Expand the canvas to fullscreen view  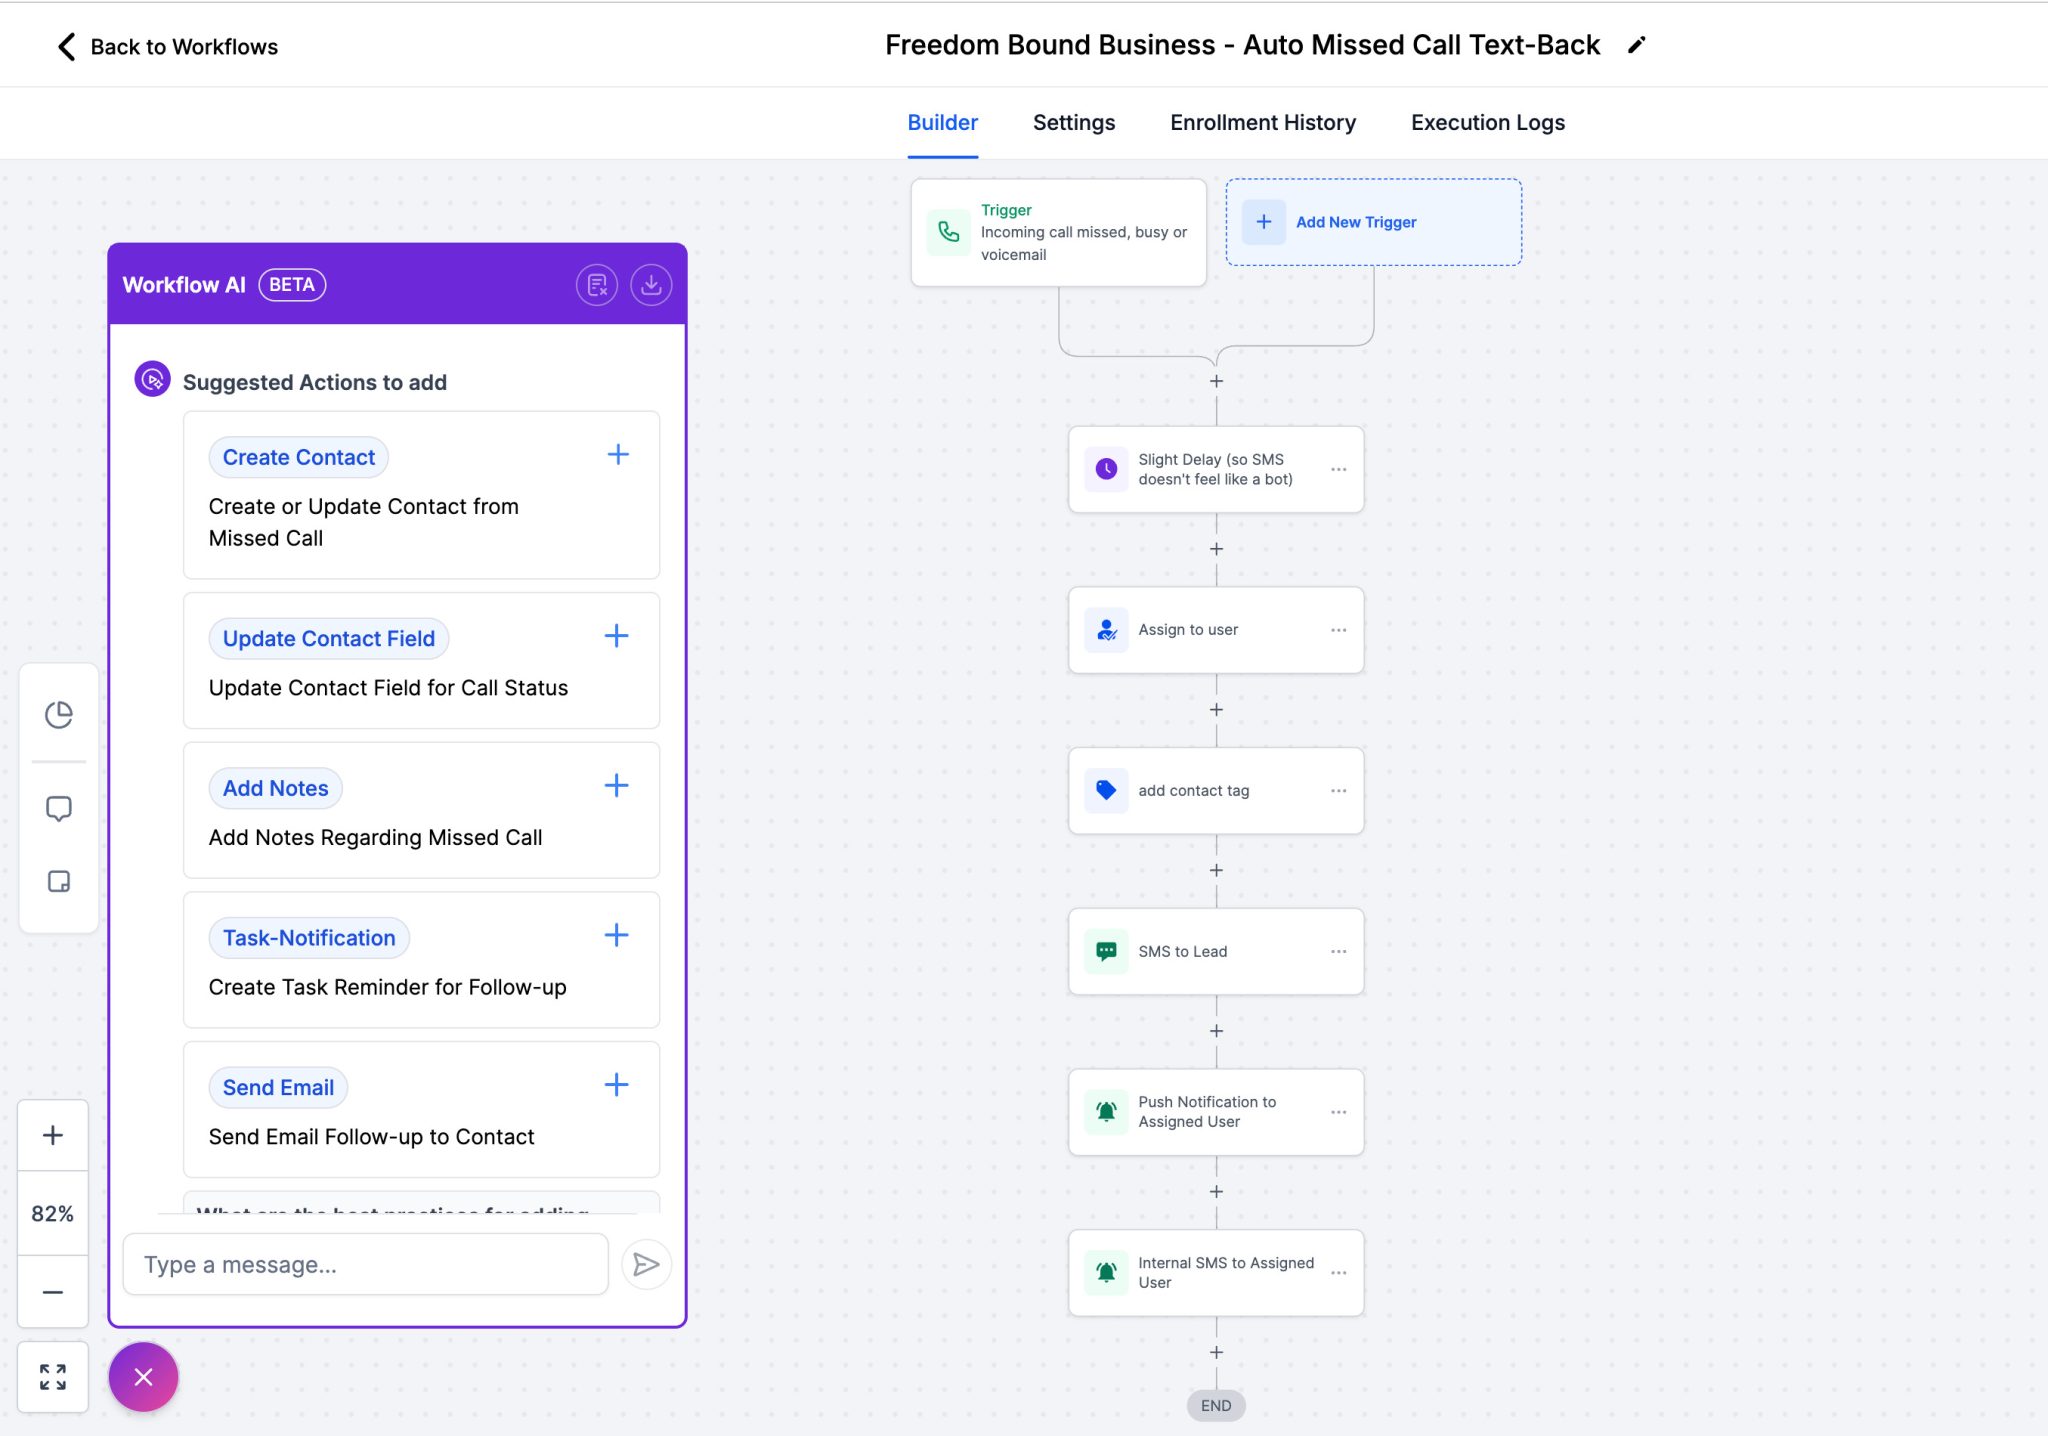tap(52, 1377)
